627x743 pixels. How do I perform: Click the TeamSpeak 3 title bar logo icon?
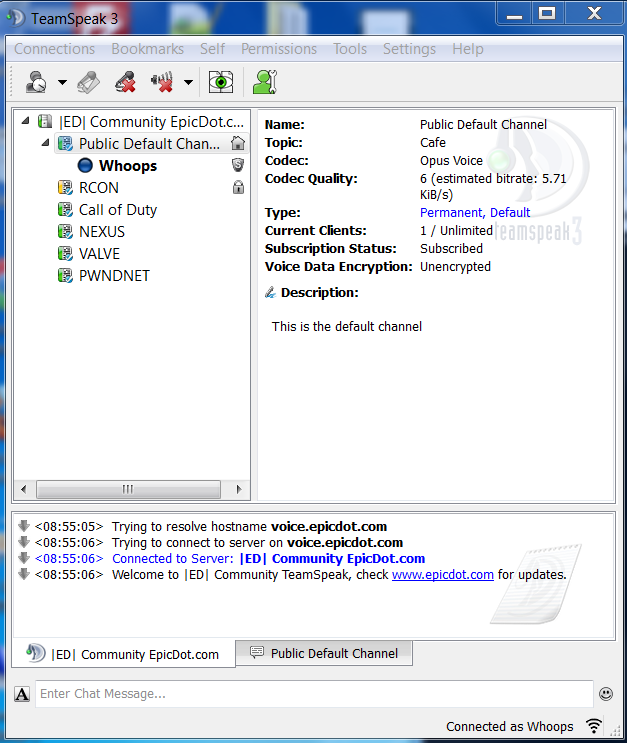[x=17, y=18]
